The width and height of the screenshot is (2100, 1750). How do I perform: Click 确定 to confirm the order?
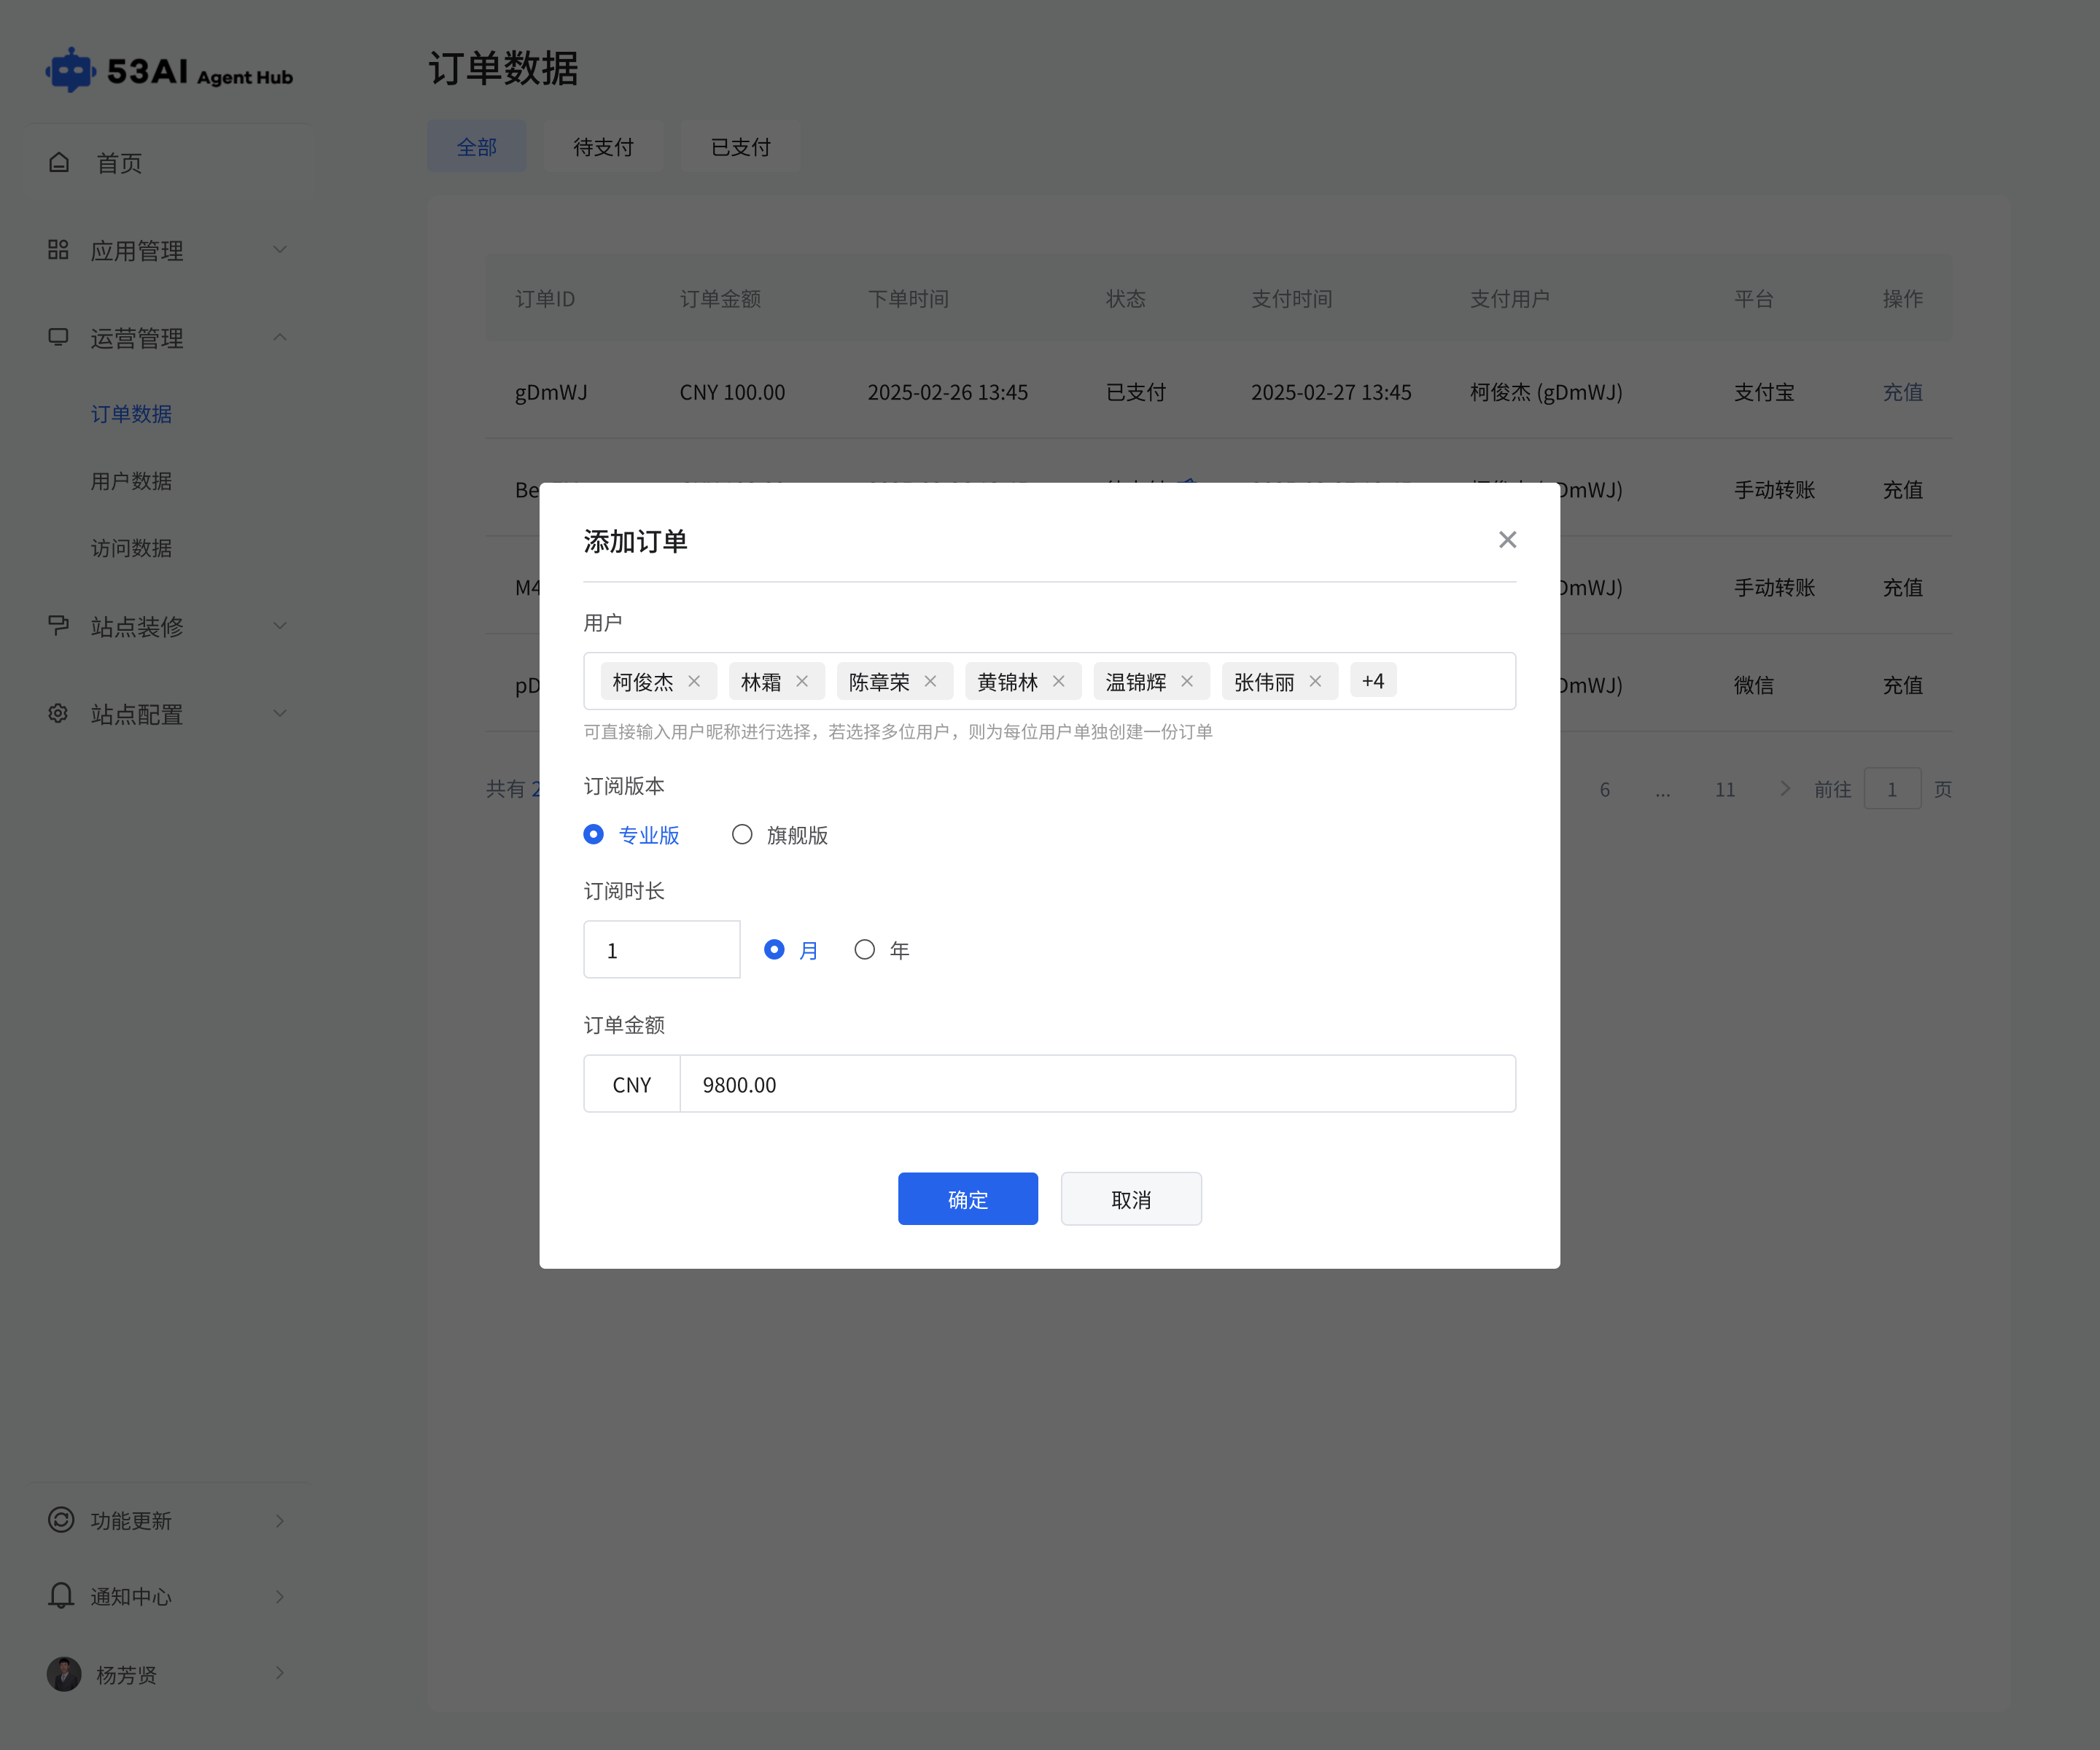coord(968,1198)
